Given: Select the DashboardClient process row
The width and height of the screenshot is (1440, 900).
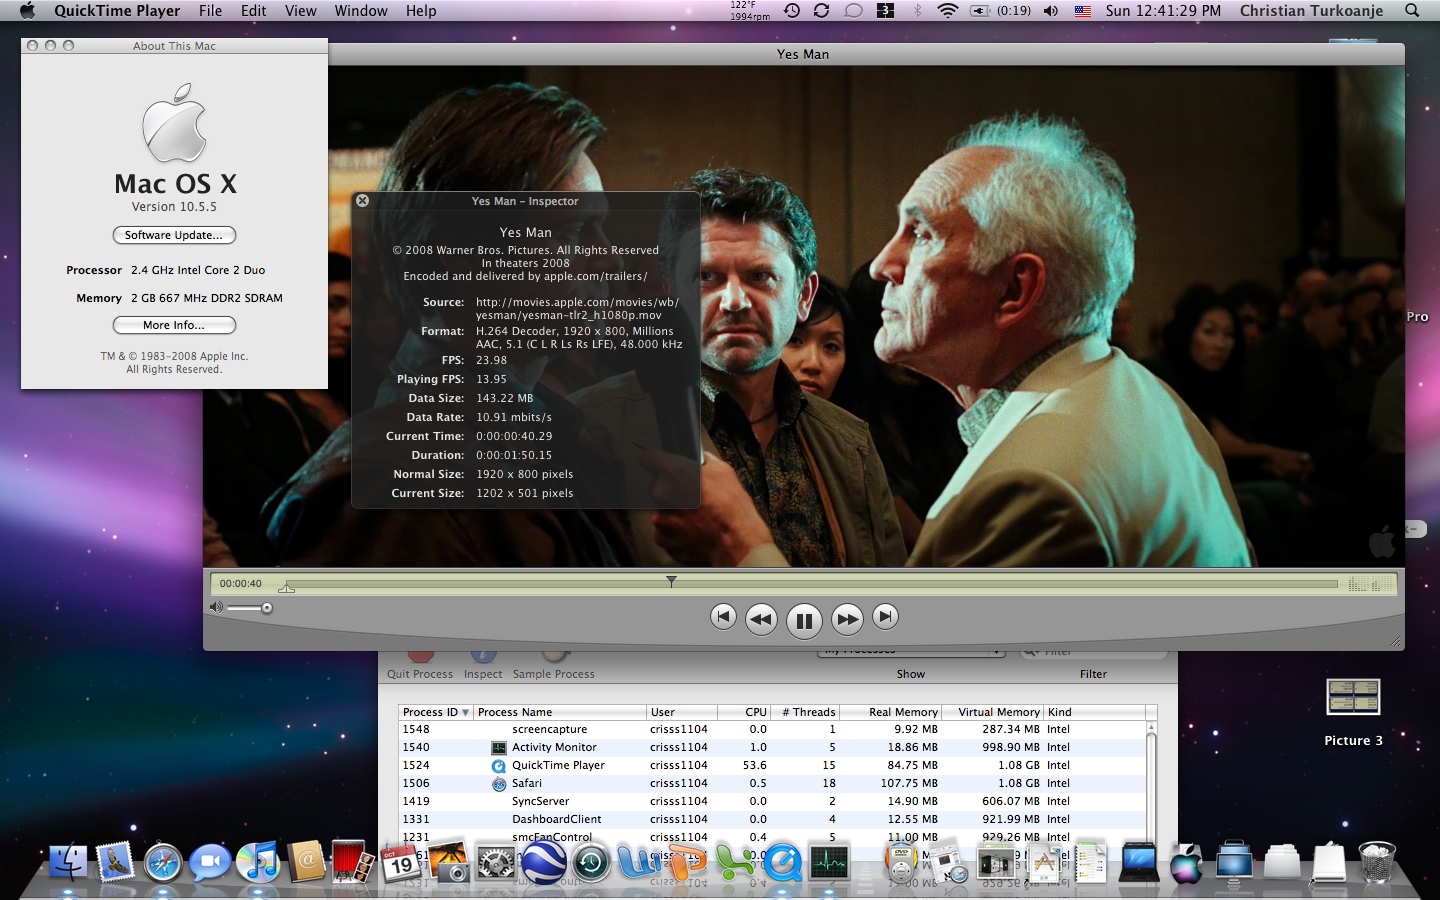Looking at the screenshot, I should (772, 819).
